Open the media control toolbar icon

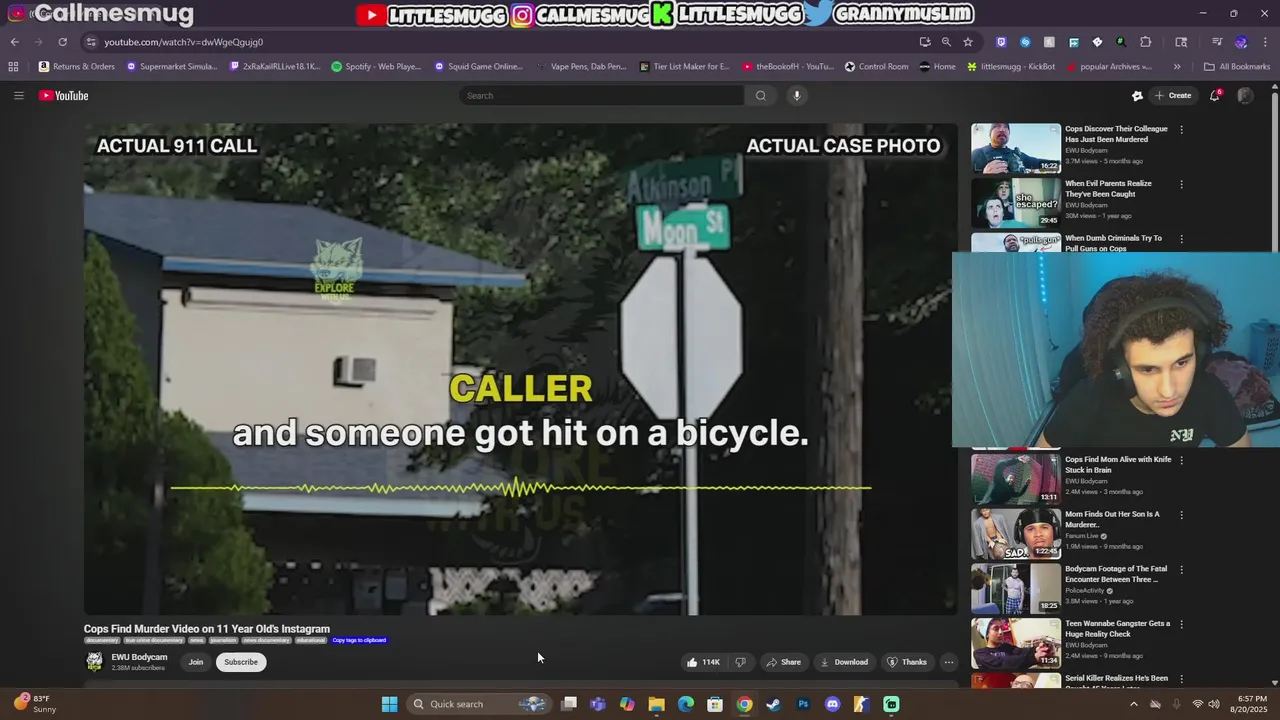(1217, 42)
